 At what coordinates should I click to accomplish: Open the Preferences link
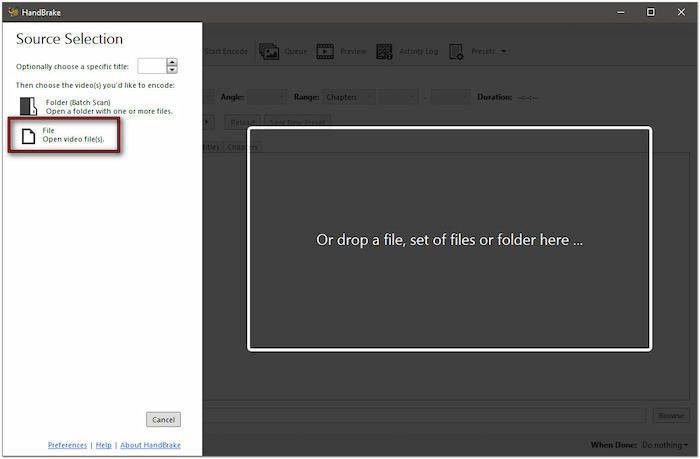click(x=67, y=445)
